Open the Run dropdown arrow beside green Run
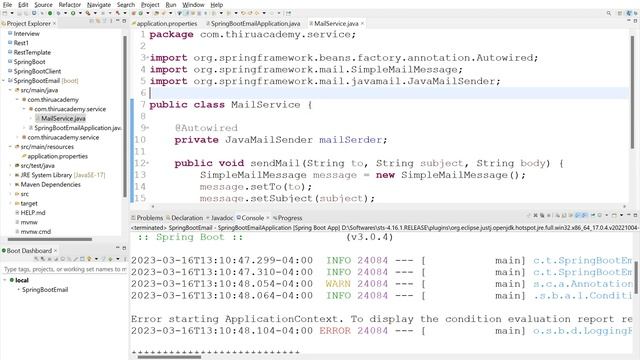The height and width of the screenshot is (360, 640). coord(80,13)
